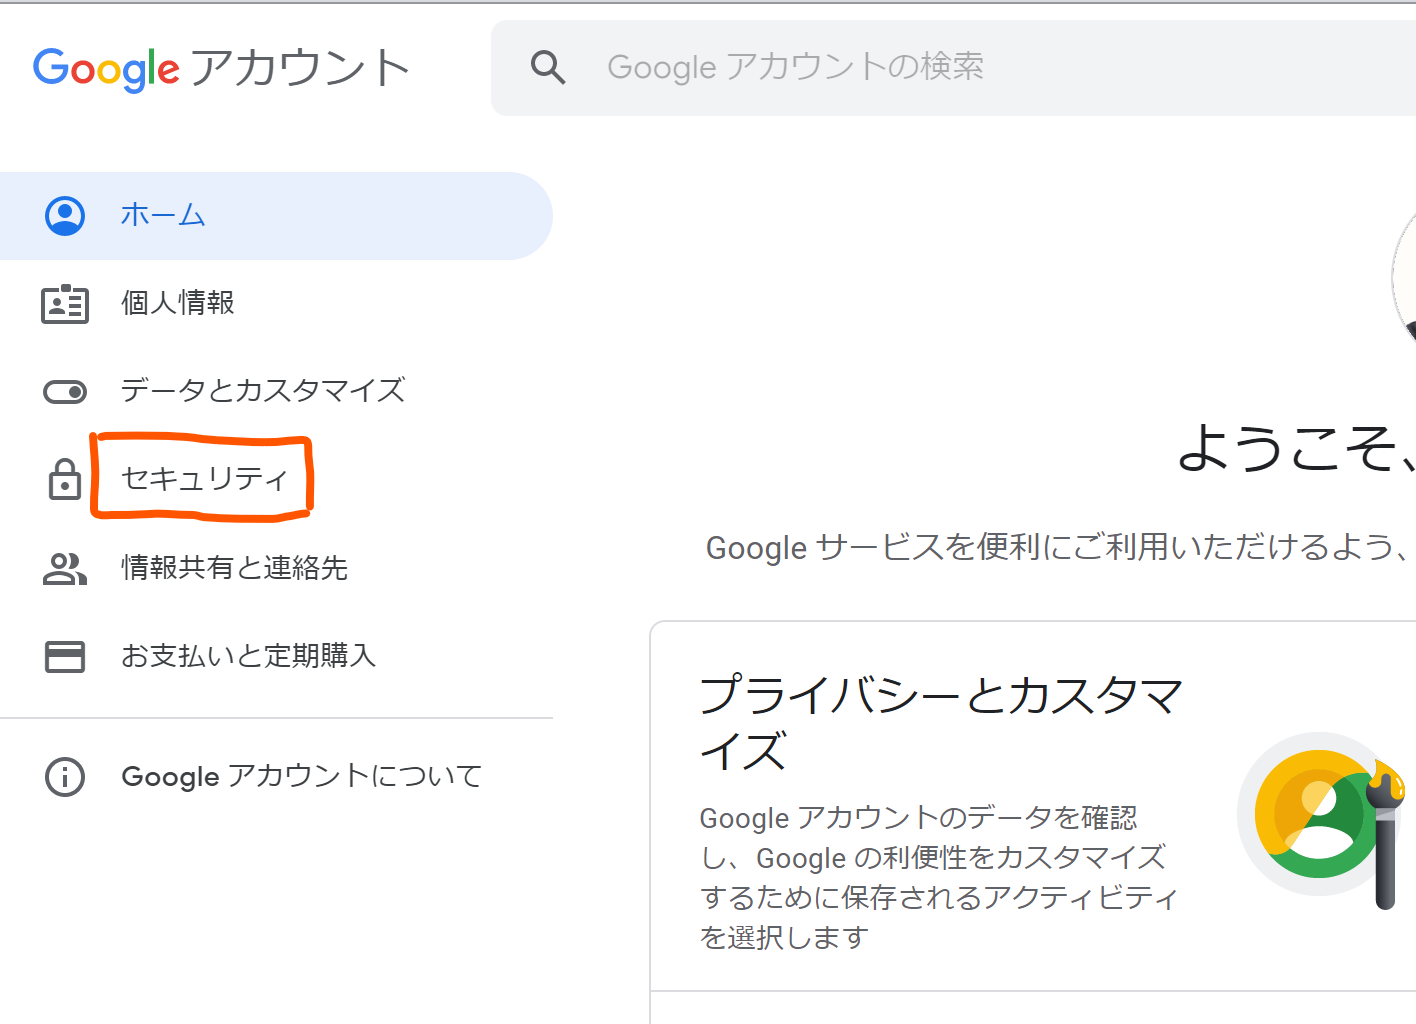Select ホーム in the sidebar
The height and width of the screenshot is (1024, 1416).
276,216
